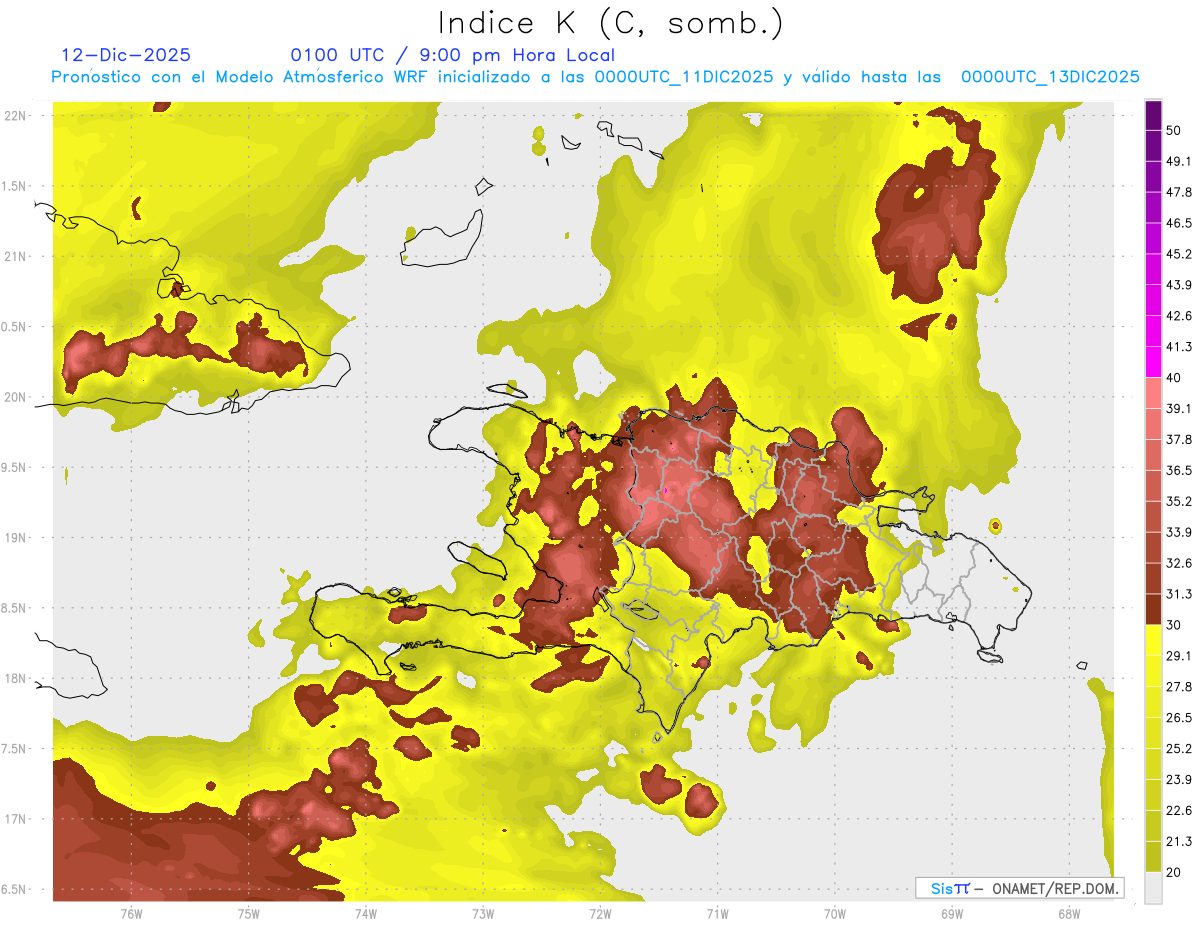Click the '19N' latitude label
Image resolution: width=1200 pixels, height=927 pixels.
coord(15,538)
